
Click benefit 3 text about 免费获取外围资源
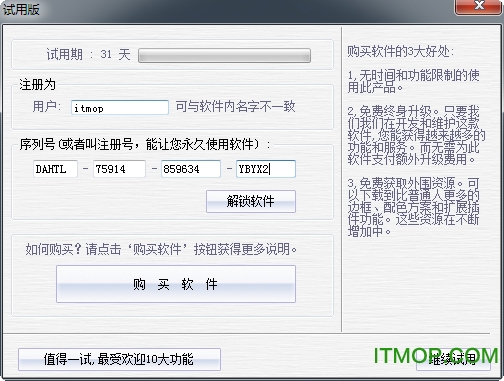tap(413, 207)
